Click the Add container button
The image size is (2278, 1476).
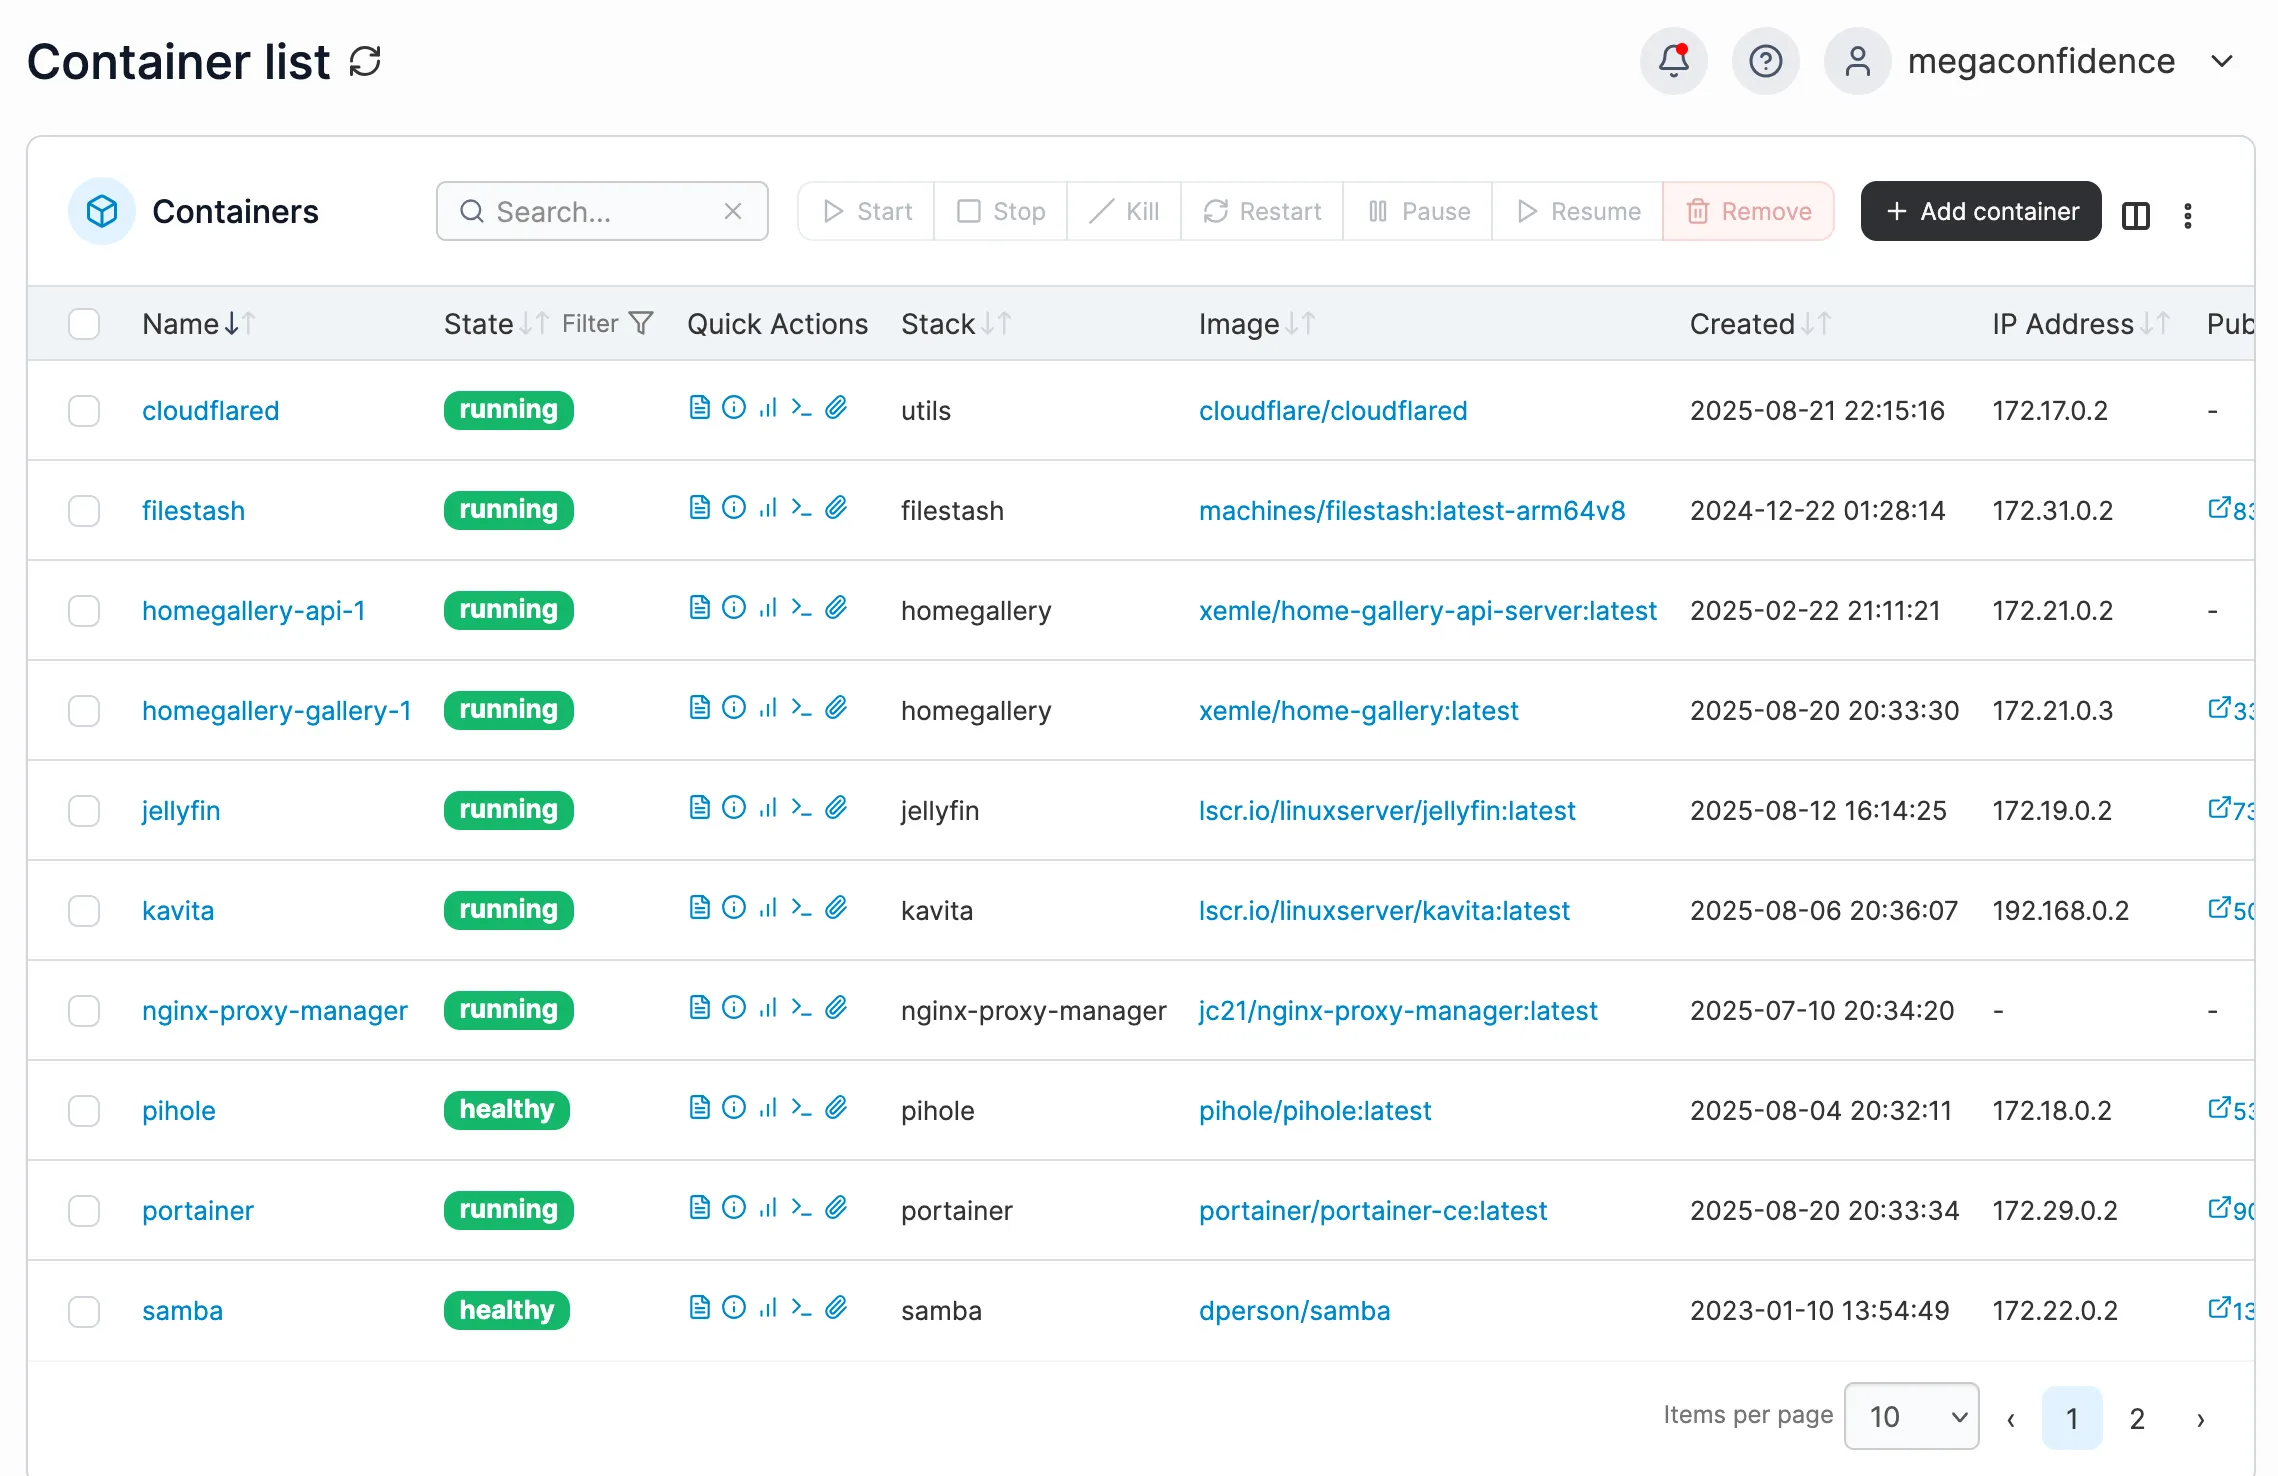click(1980, 211)
